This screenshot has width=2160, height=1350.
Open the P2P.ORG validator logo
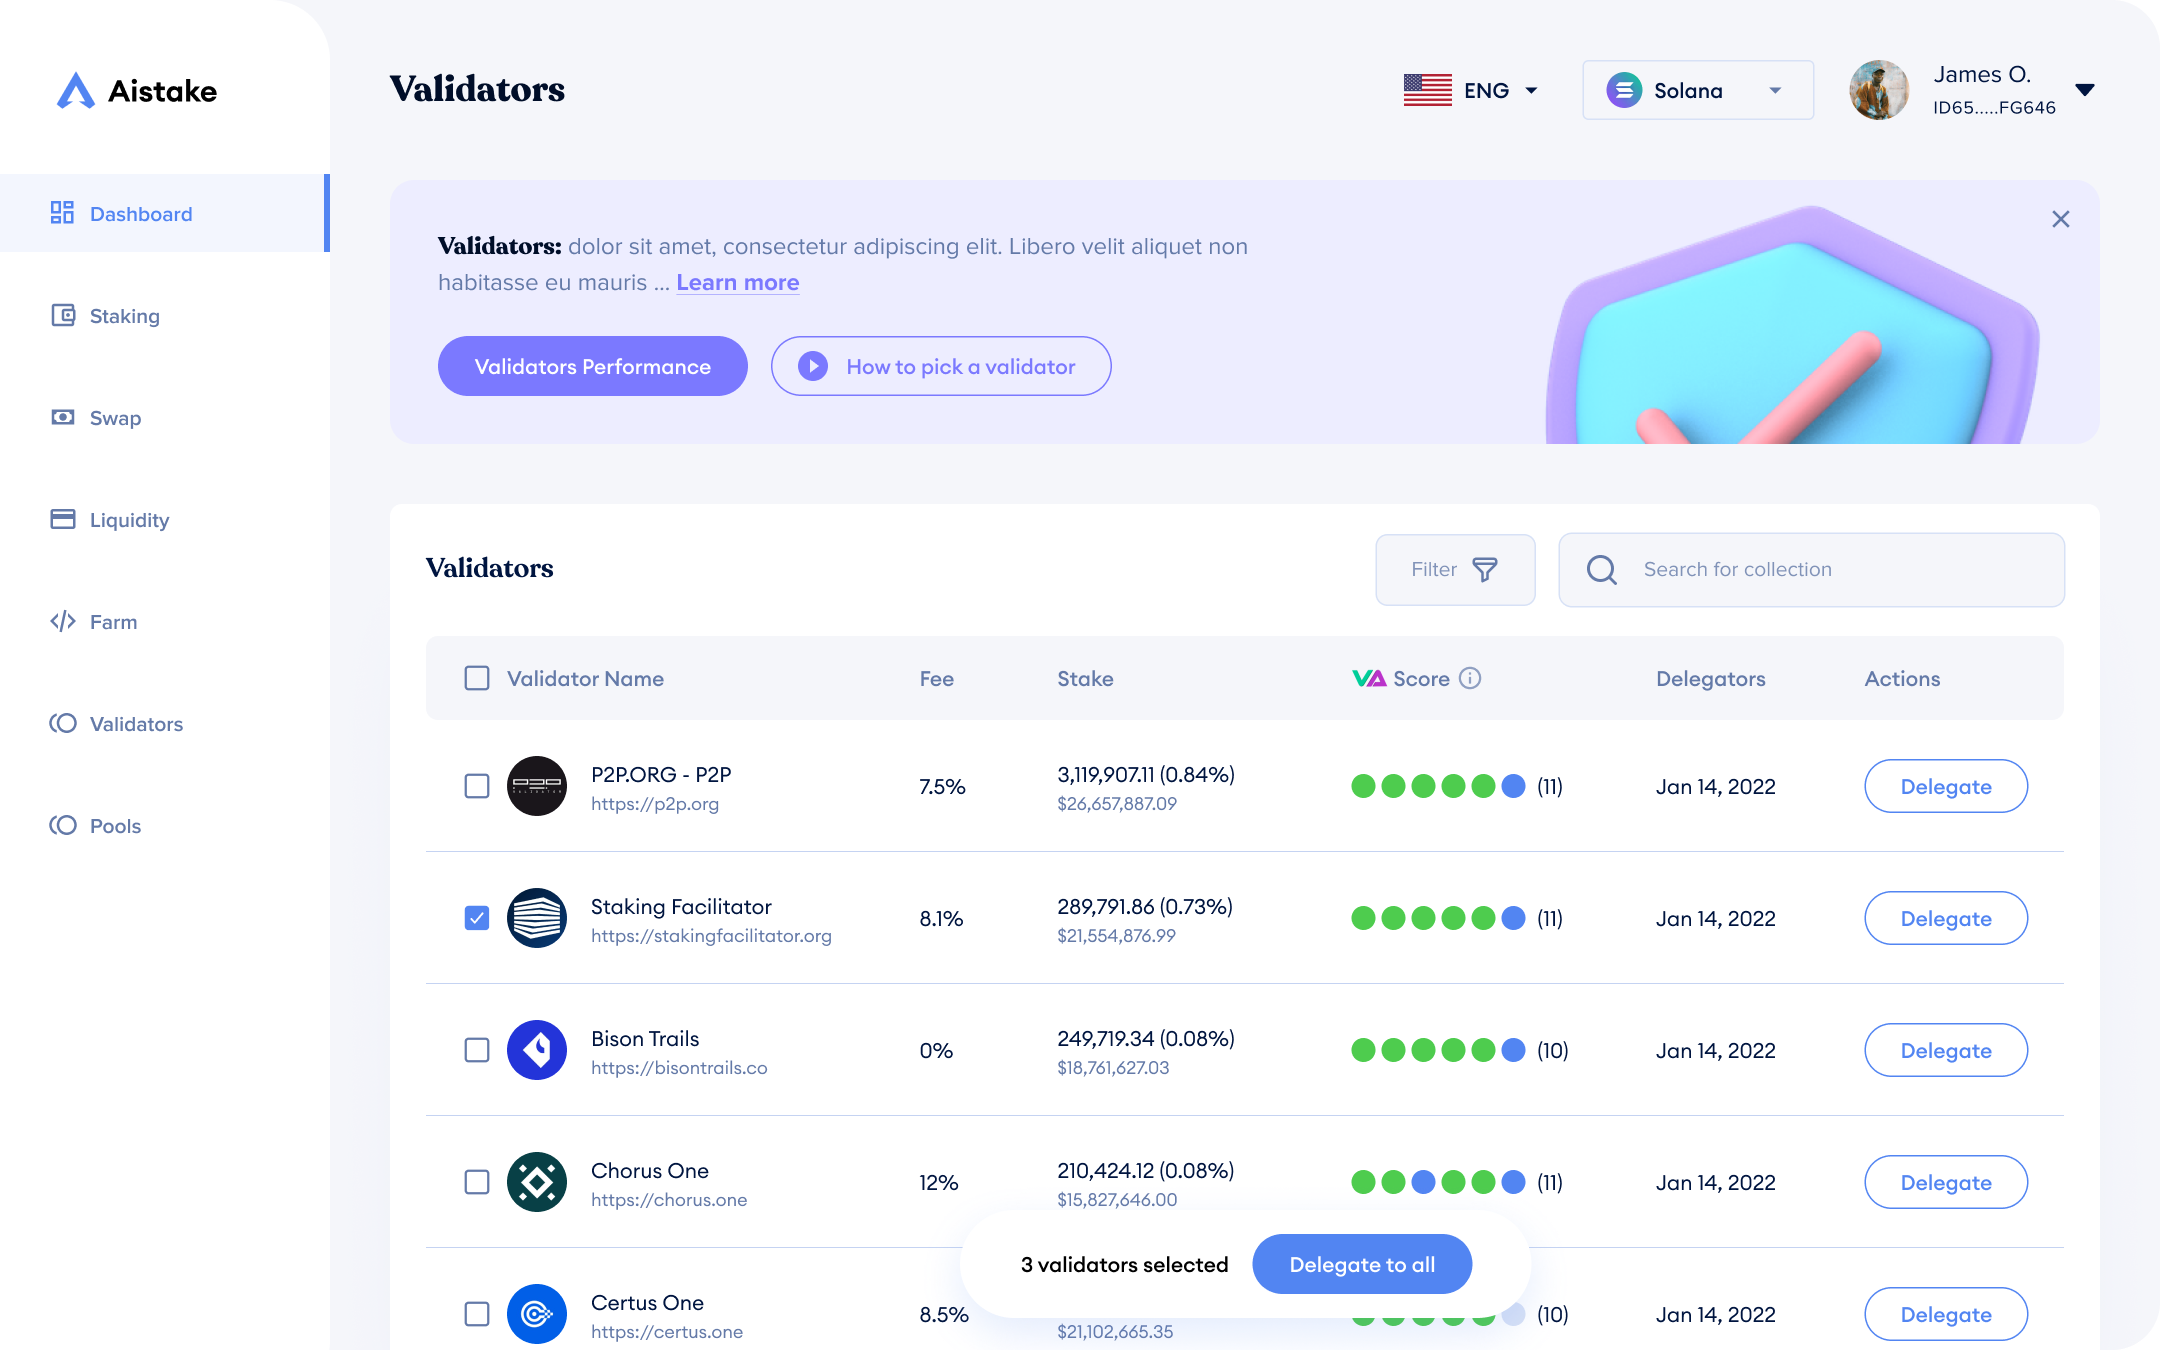(x=537, y=786)
